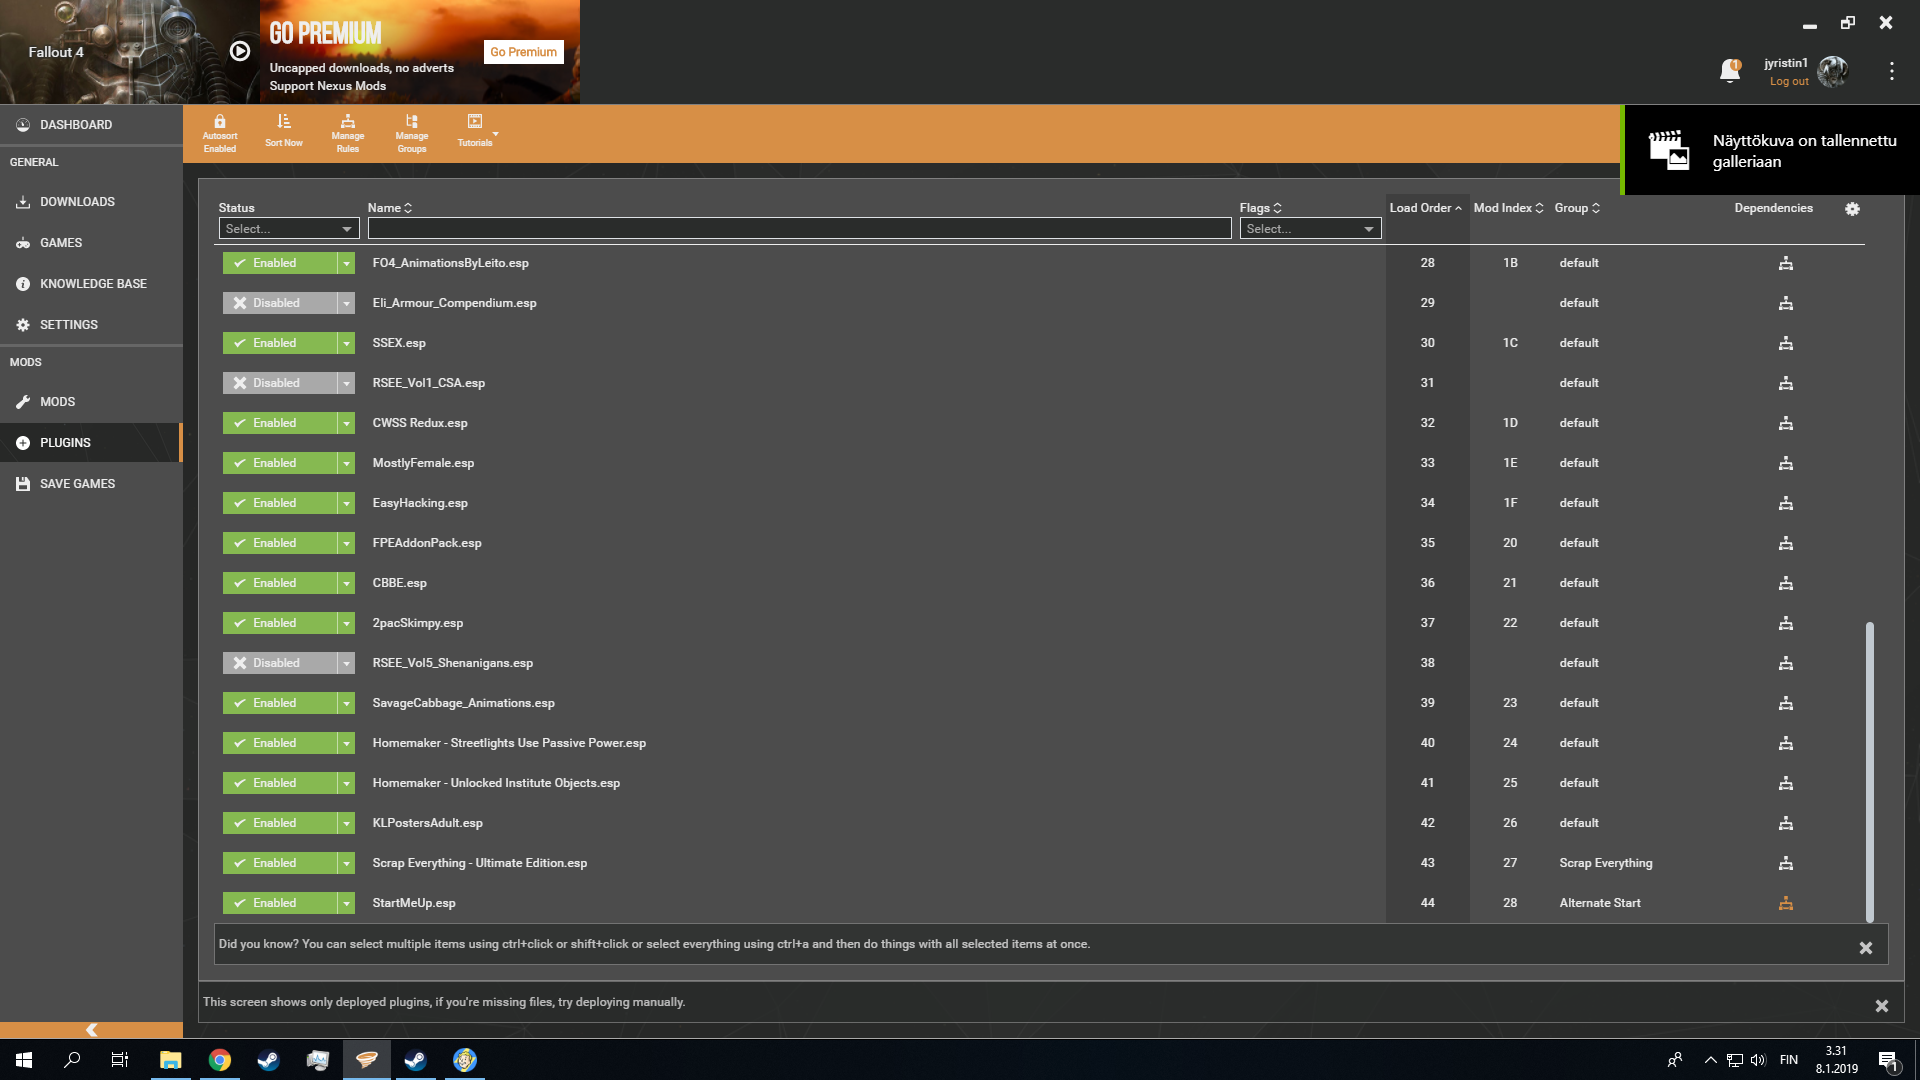Expand status dropdown arrow for SSEX.esp
1920x1080 pixels.
(347, 343)
